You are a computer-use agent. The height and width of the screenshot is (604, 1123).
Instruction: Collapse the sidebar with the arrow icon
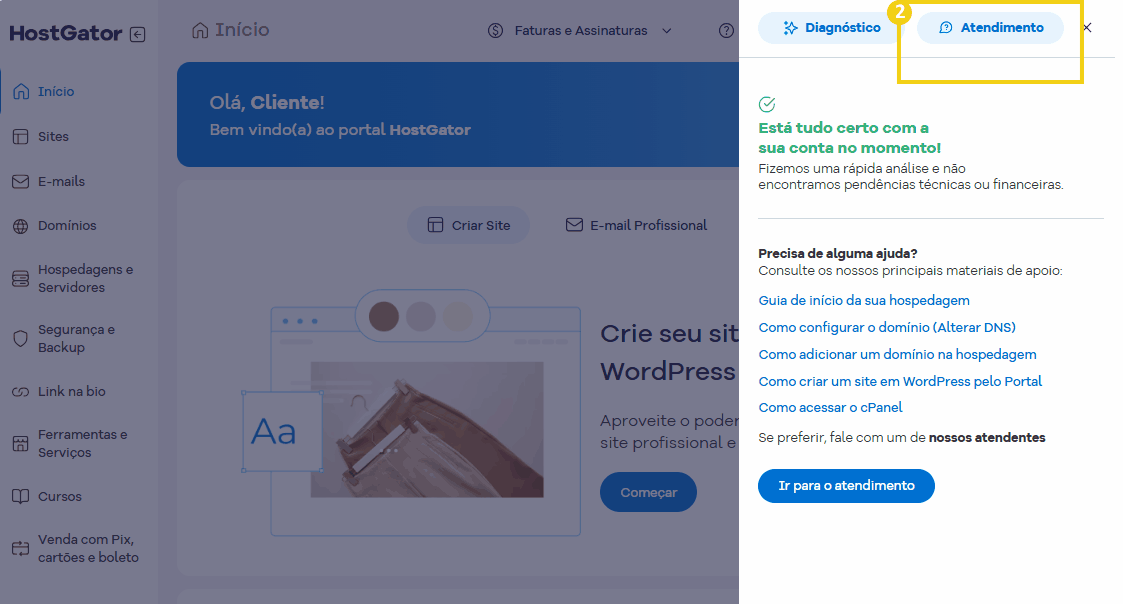[x=138, y=34]
